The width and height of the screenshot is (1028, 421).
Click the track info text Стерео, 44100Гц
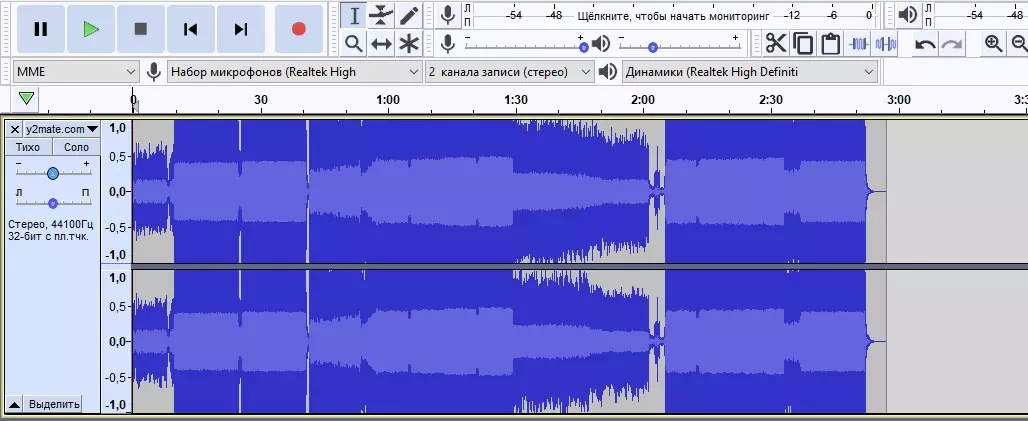(x=51, y=224)
